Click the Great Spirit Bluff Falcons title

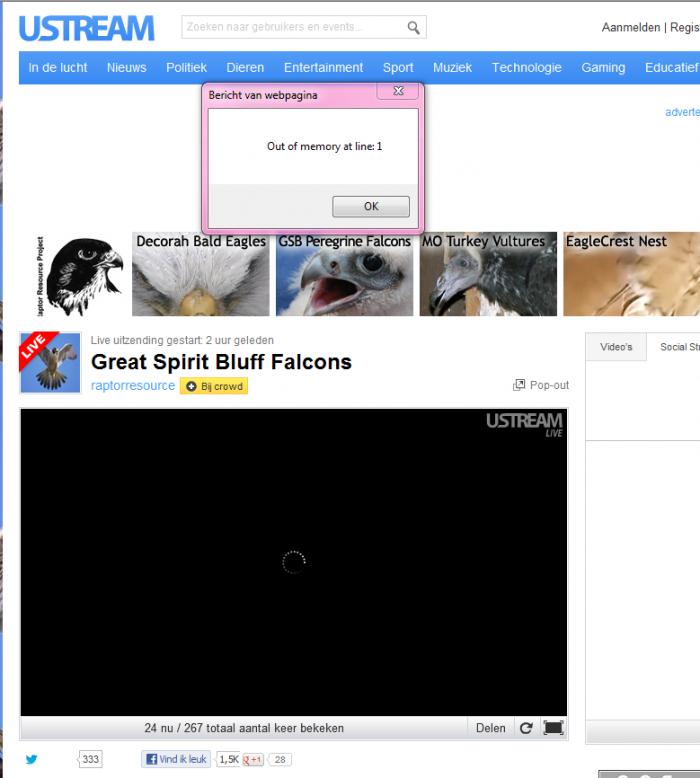(221, 362)
